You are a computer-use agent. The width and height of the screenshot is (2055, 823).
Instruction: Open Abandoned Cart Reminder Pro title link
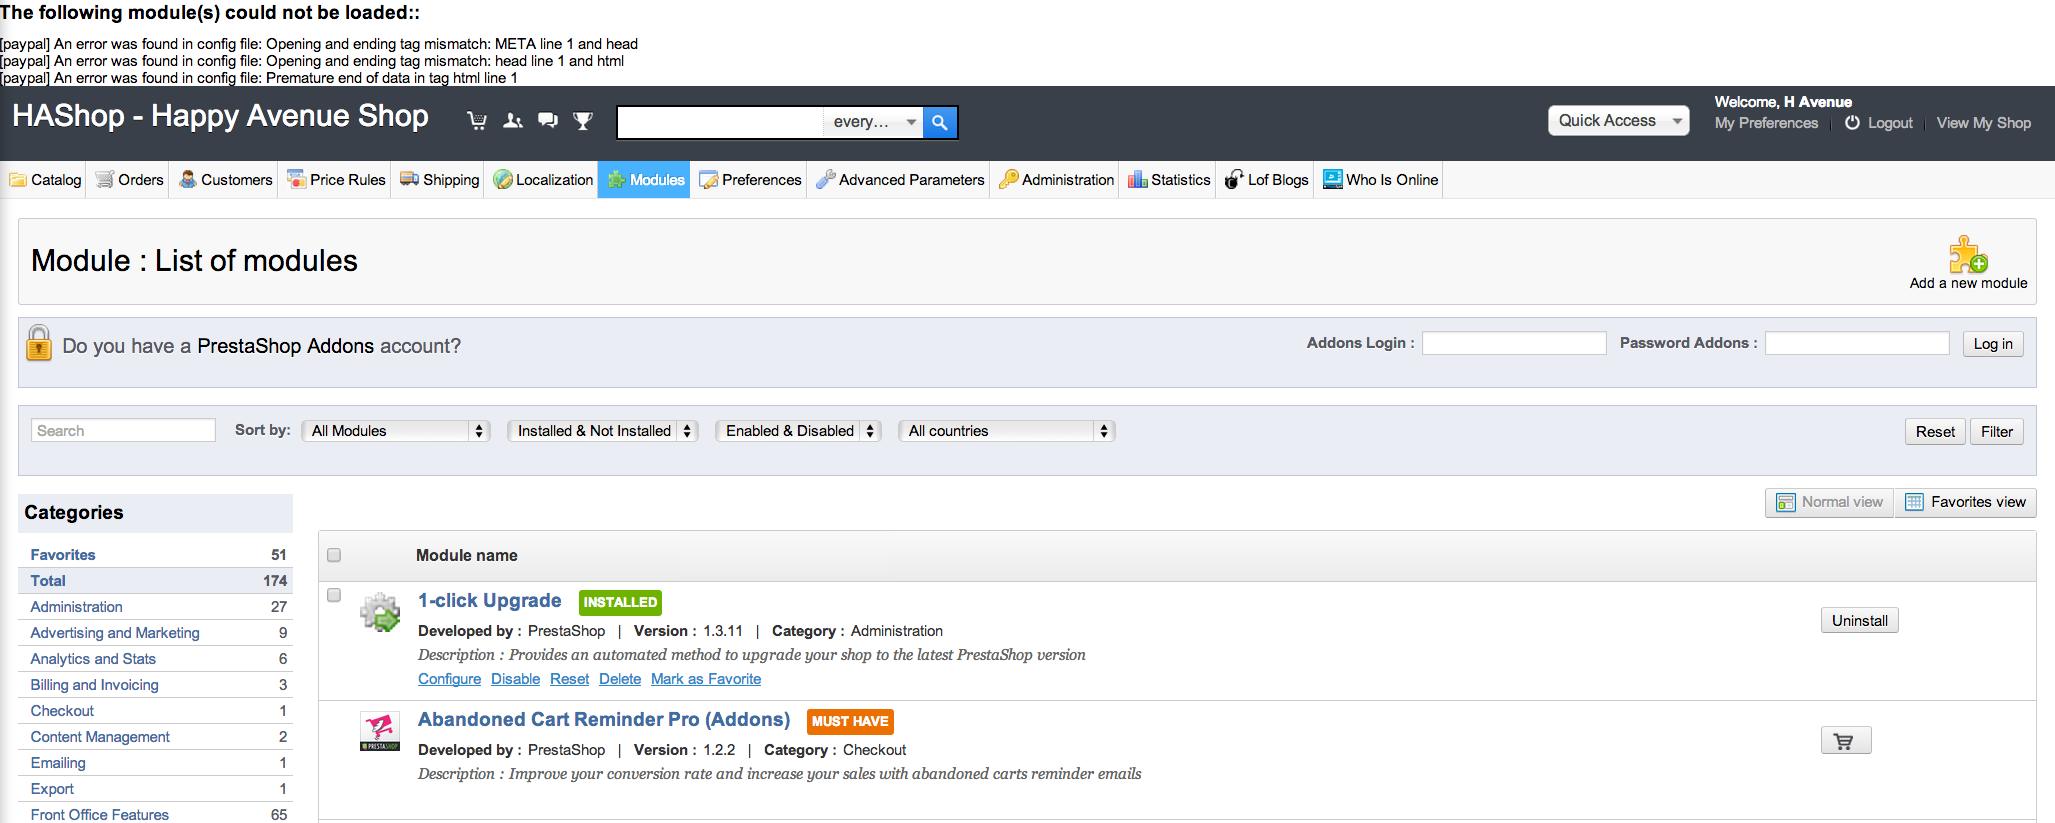(603, 720)
